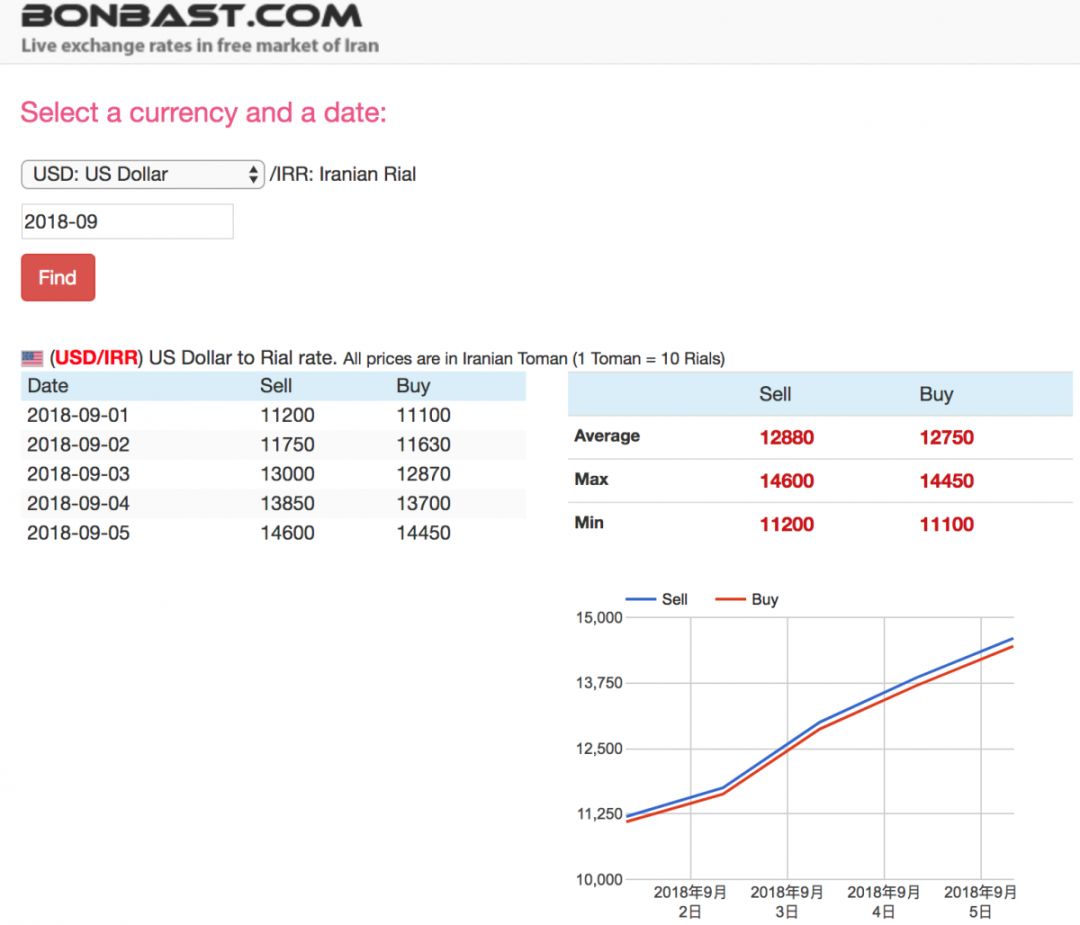
Task: Click the Max row label
Action: click(591, 479)
